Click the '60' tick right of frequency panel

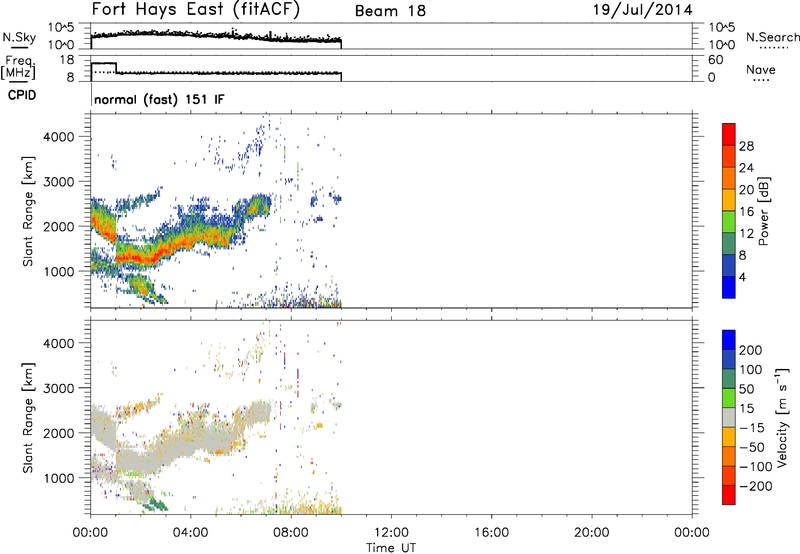click(x=716, y=60)
